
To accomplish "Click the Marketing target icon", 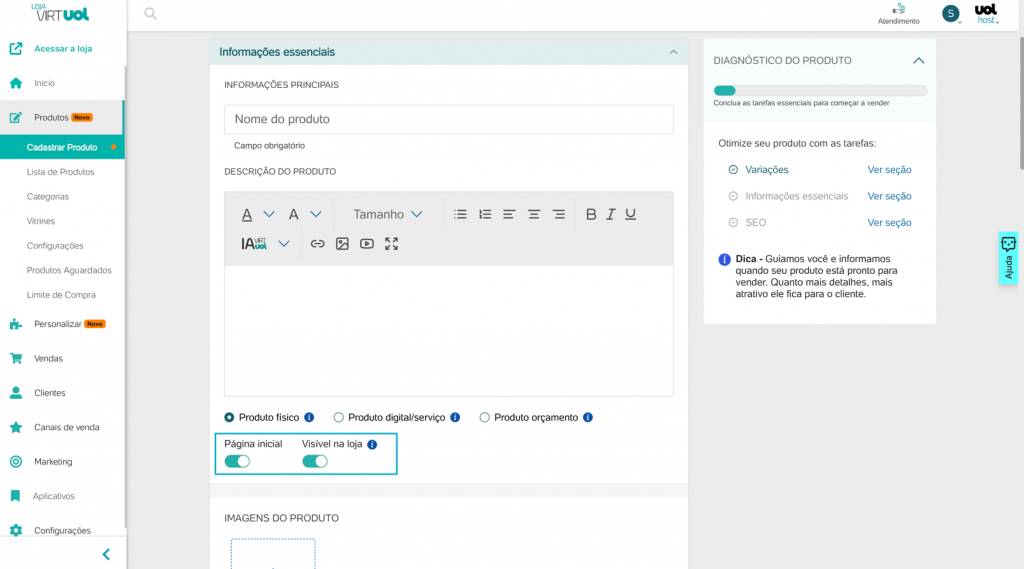I will click(x=16, y=462).
